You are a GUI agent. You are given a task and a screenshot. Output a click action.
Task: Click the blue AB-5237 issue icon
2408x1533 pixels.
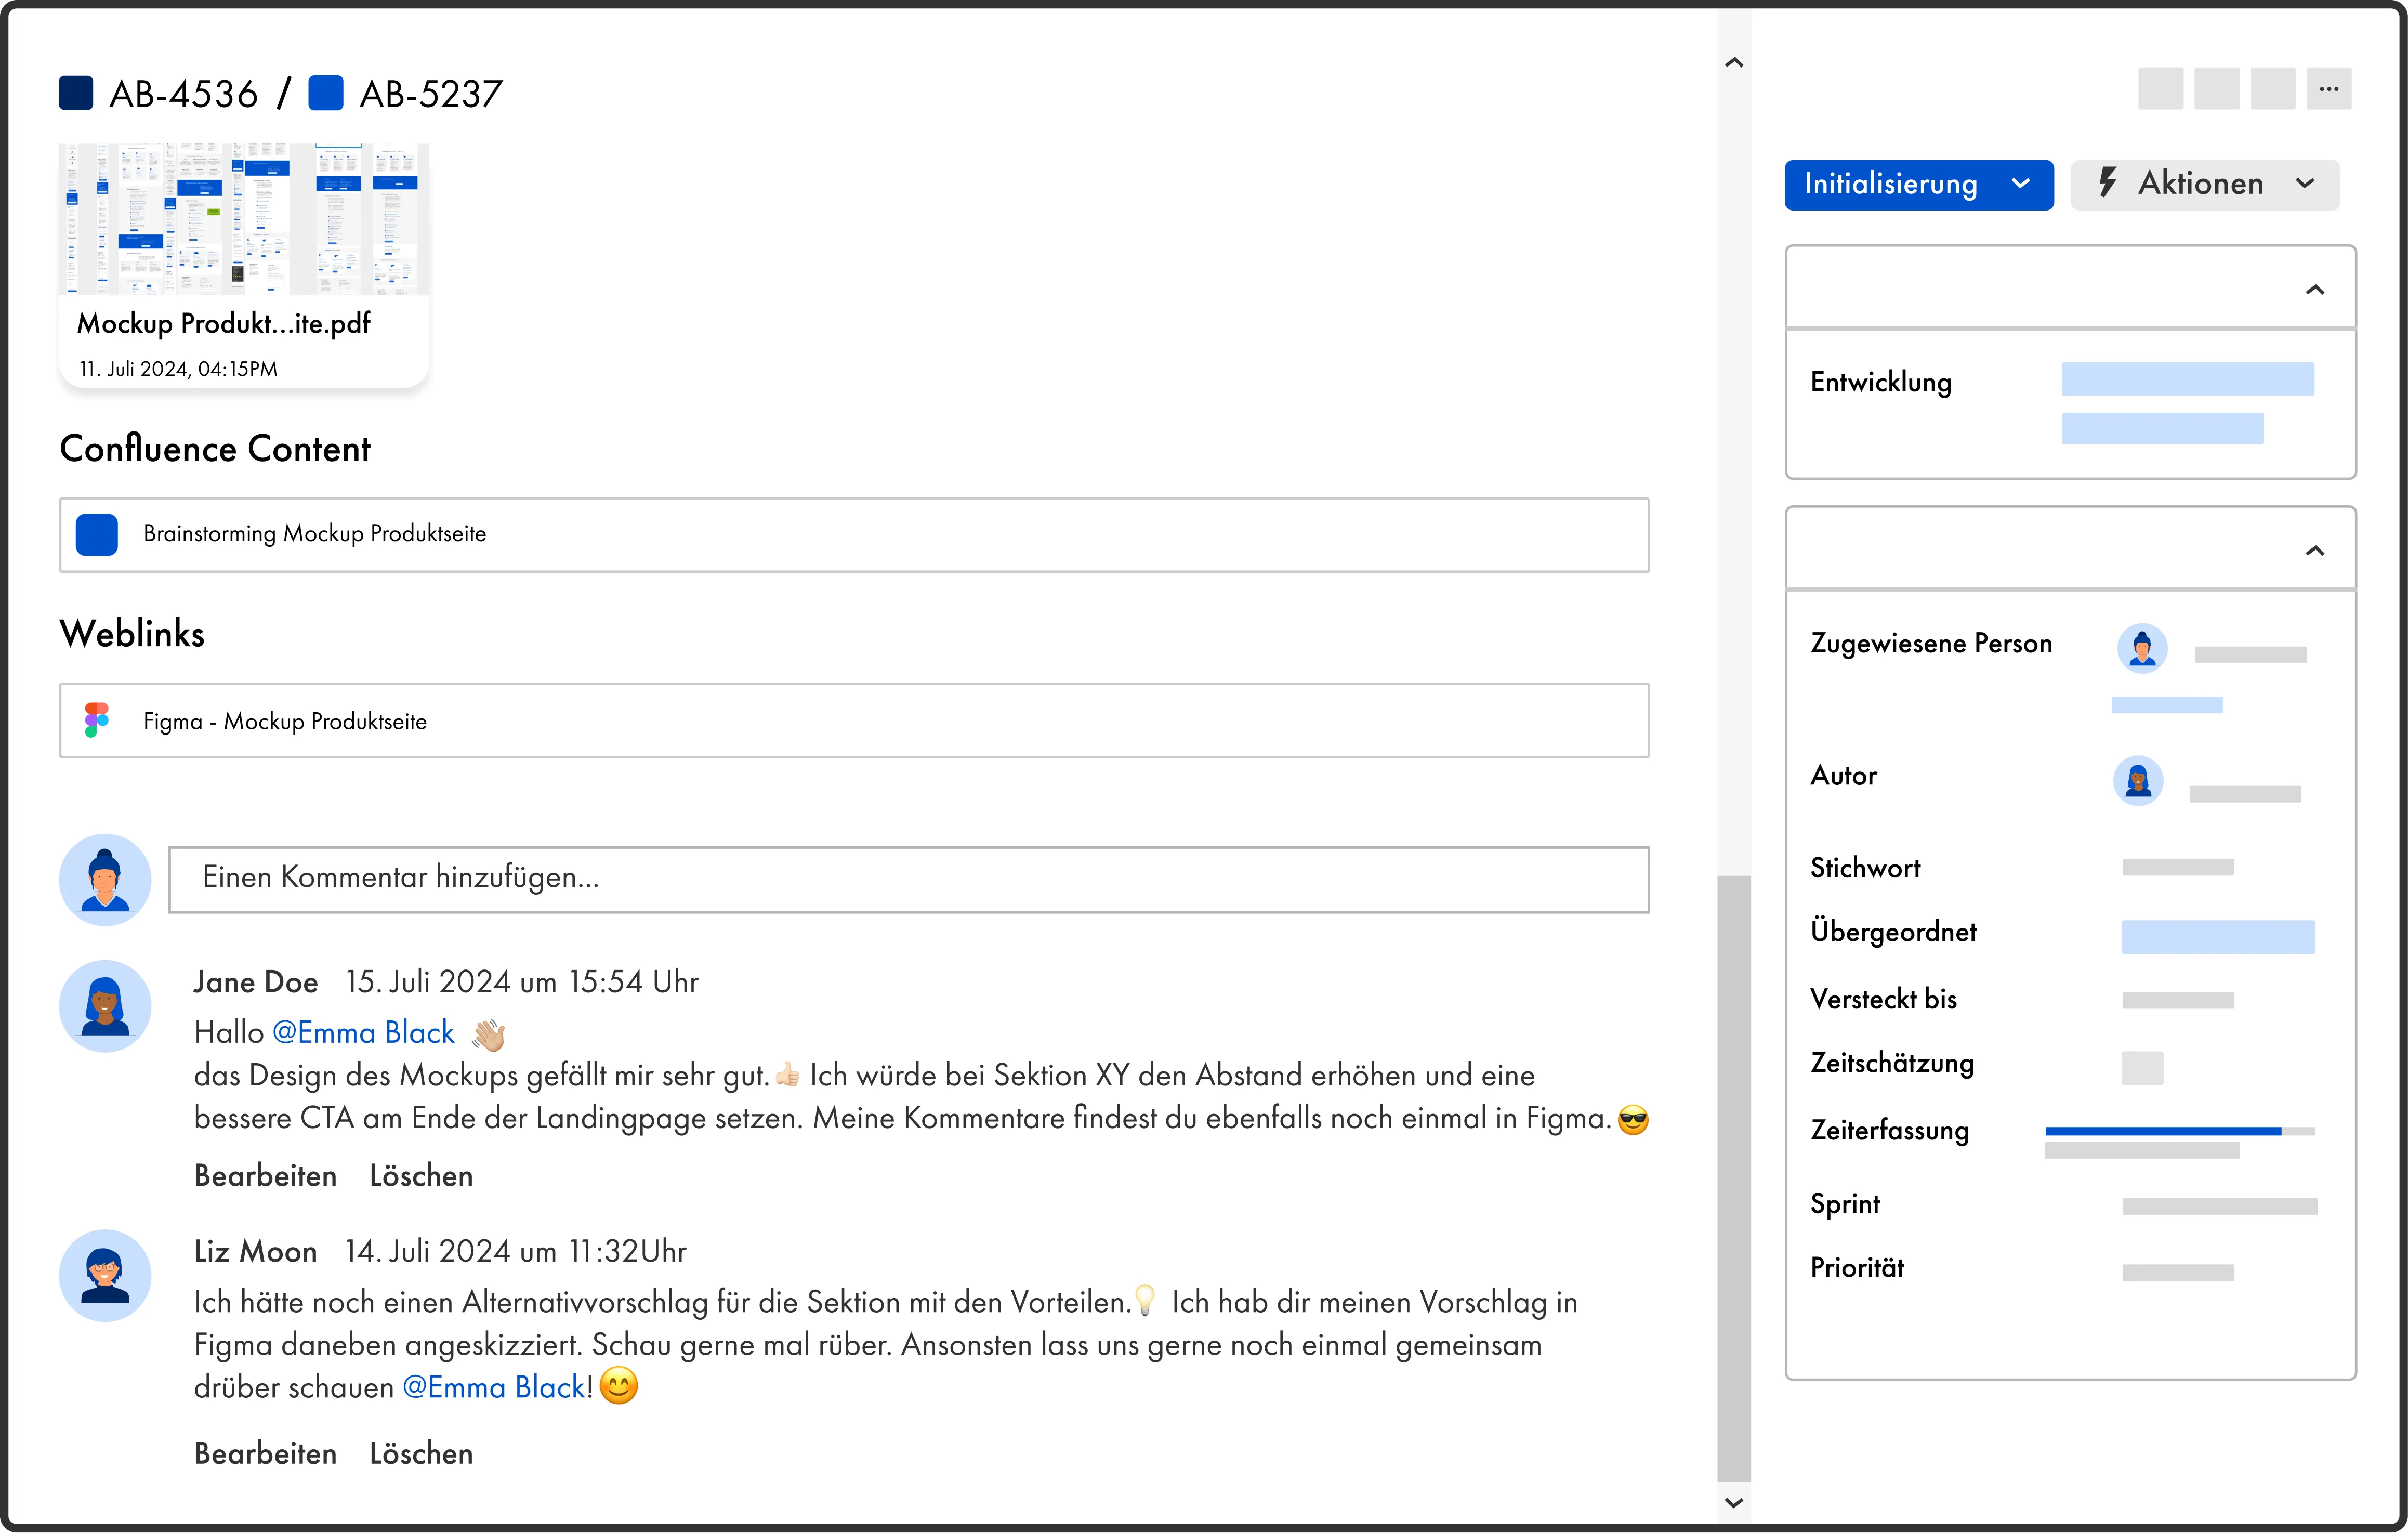click(x=326, y=93)
